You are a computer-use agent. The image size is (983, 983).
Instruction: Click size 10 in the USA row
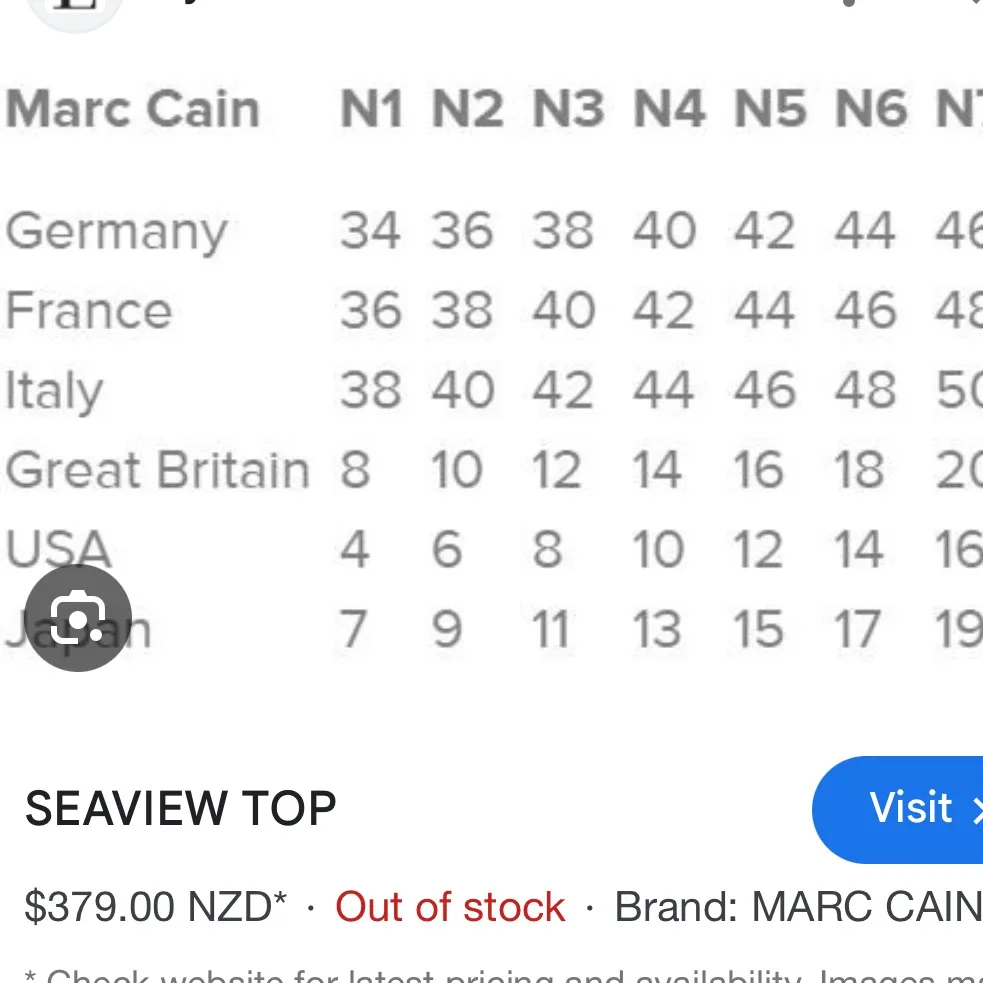coord(658,548)
